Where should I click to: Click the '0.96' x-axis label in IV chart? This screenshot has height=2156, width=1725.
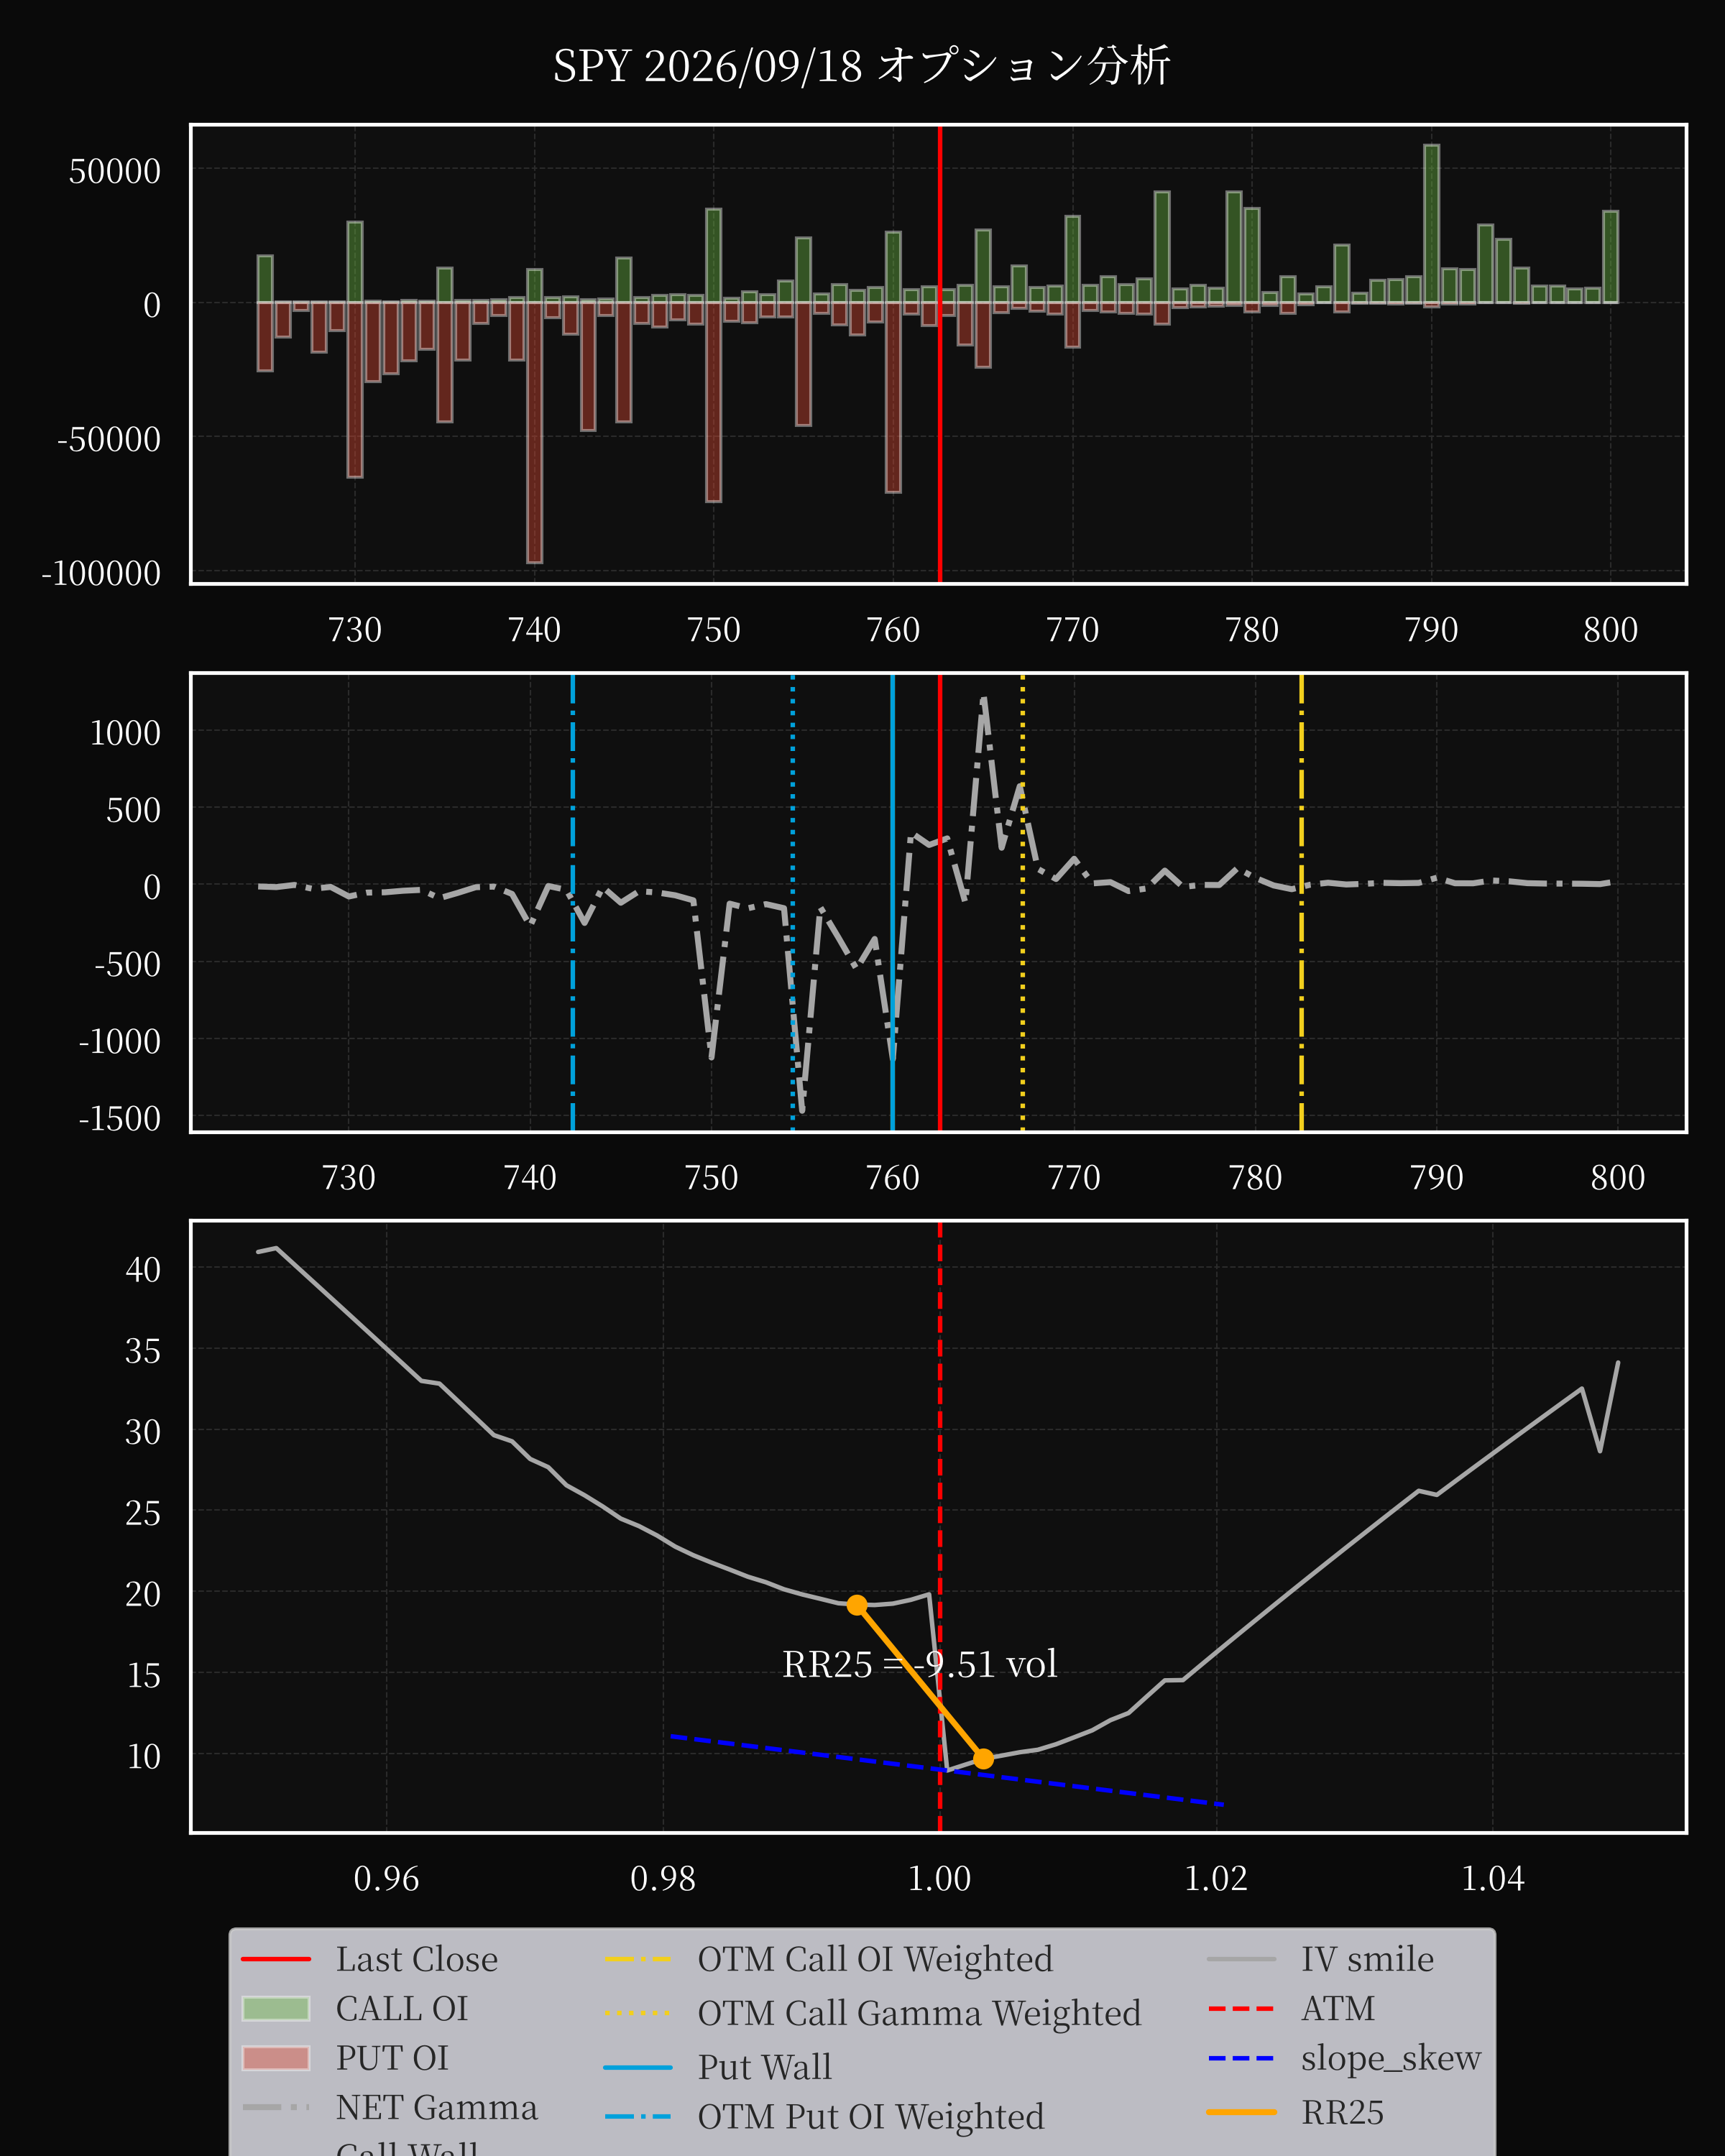tap(386, 1878)
